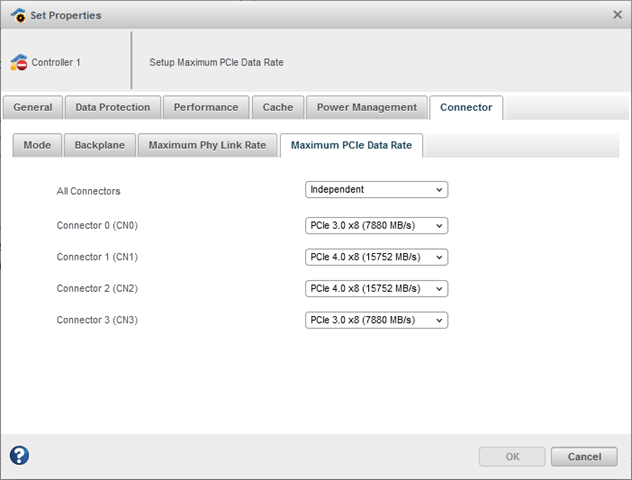Expand the Connector 0 (CN0) data rate dropdown
Viewport: 632px width, 480px height.
(376, 226)
